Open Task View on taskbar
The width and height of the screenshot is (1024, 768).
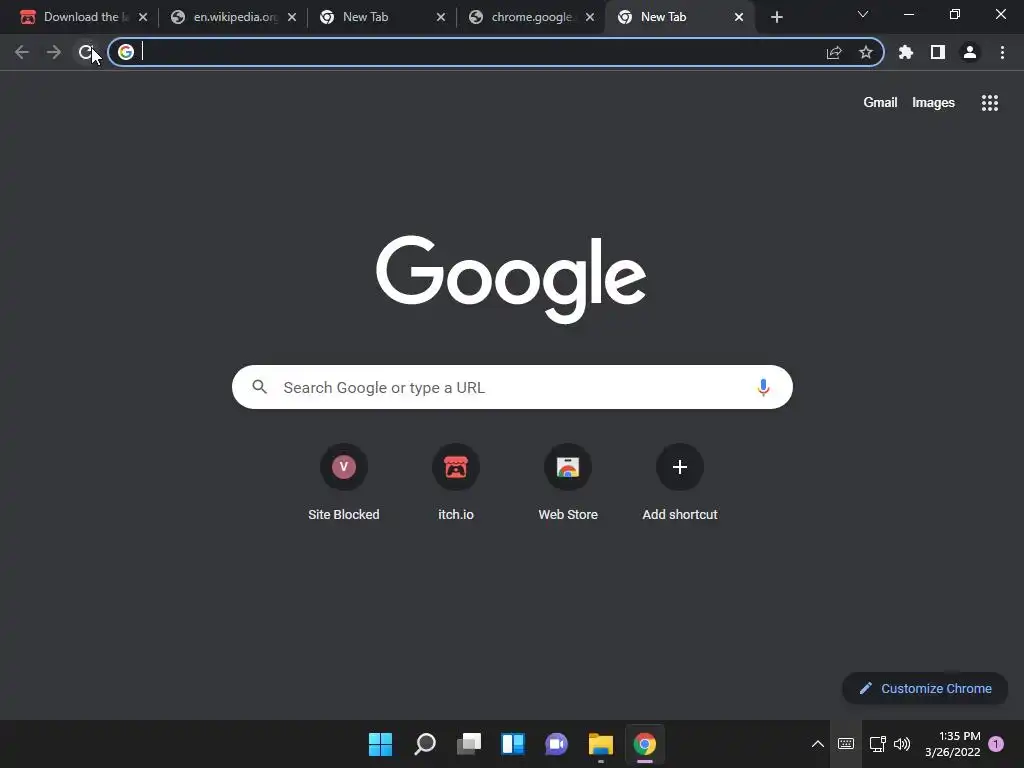[468, 744]
